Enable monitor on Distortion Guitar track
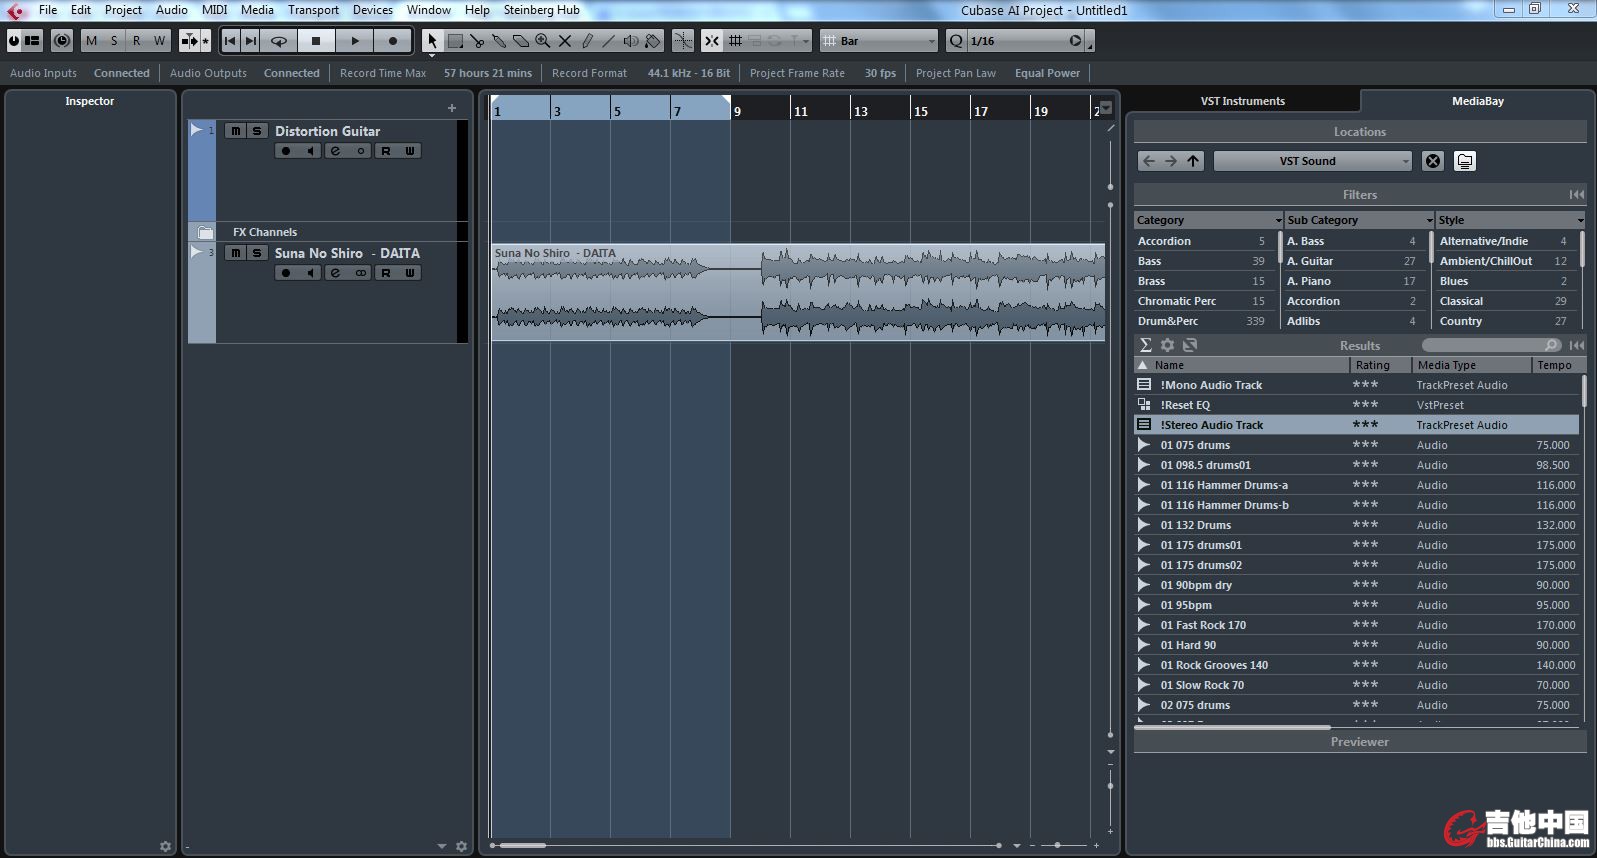Viewport: 1597px width, 858px height. [x=310, y=151]
